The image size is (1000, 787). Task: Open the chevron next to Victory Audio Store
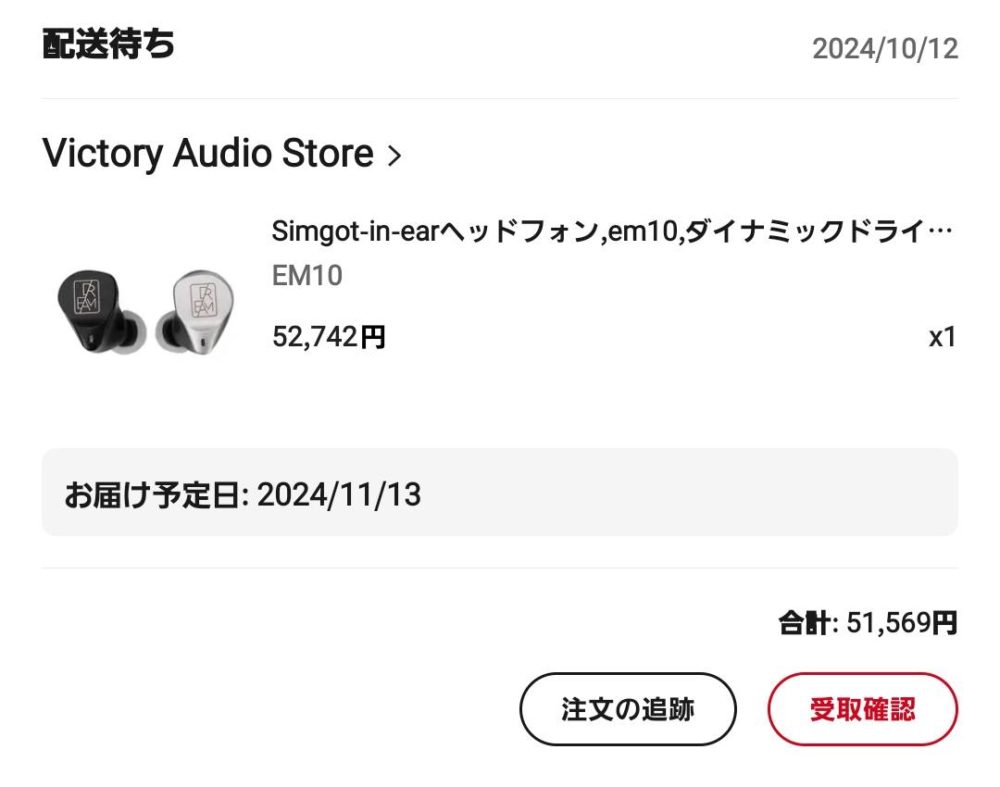395,155
